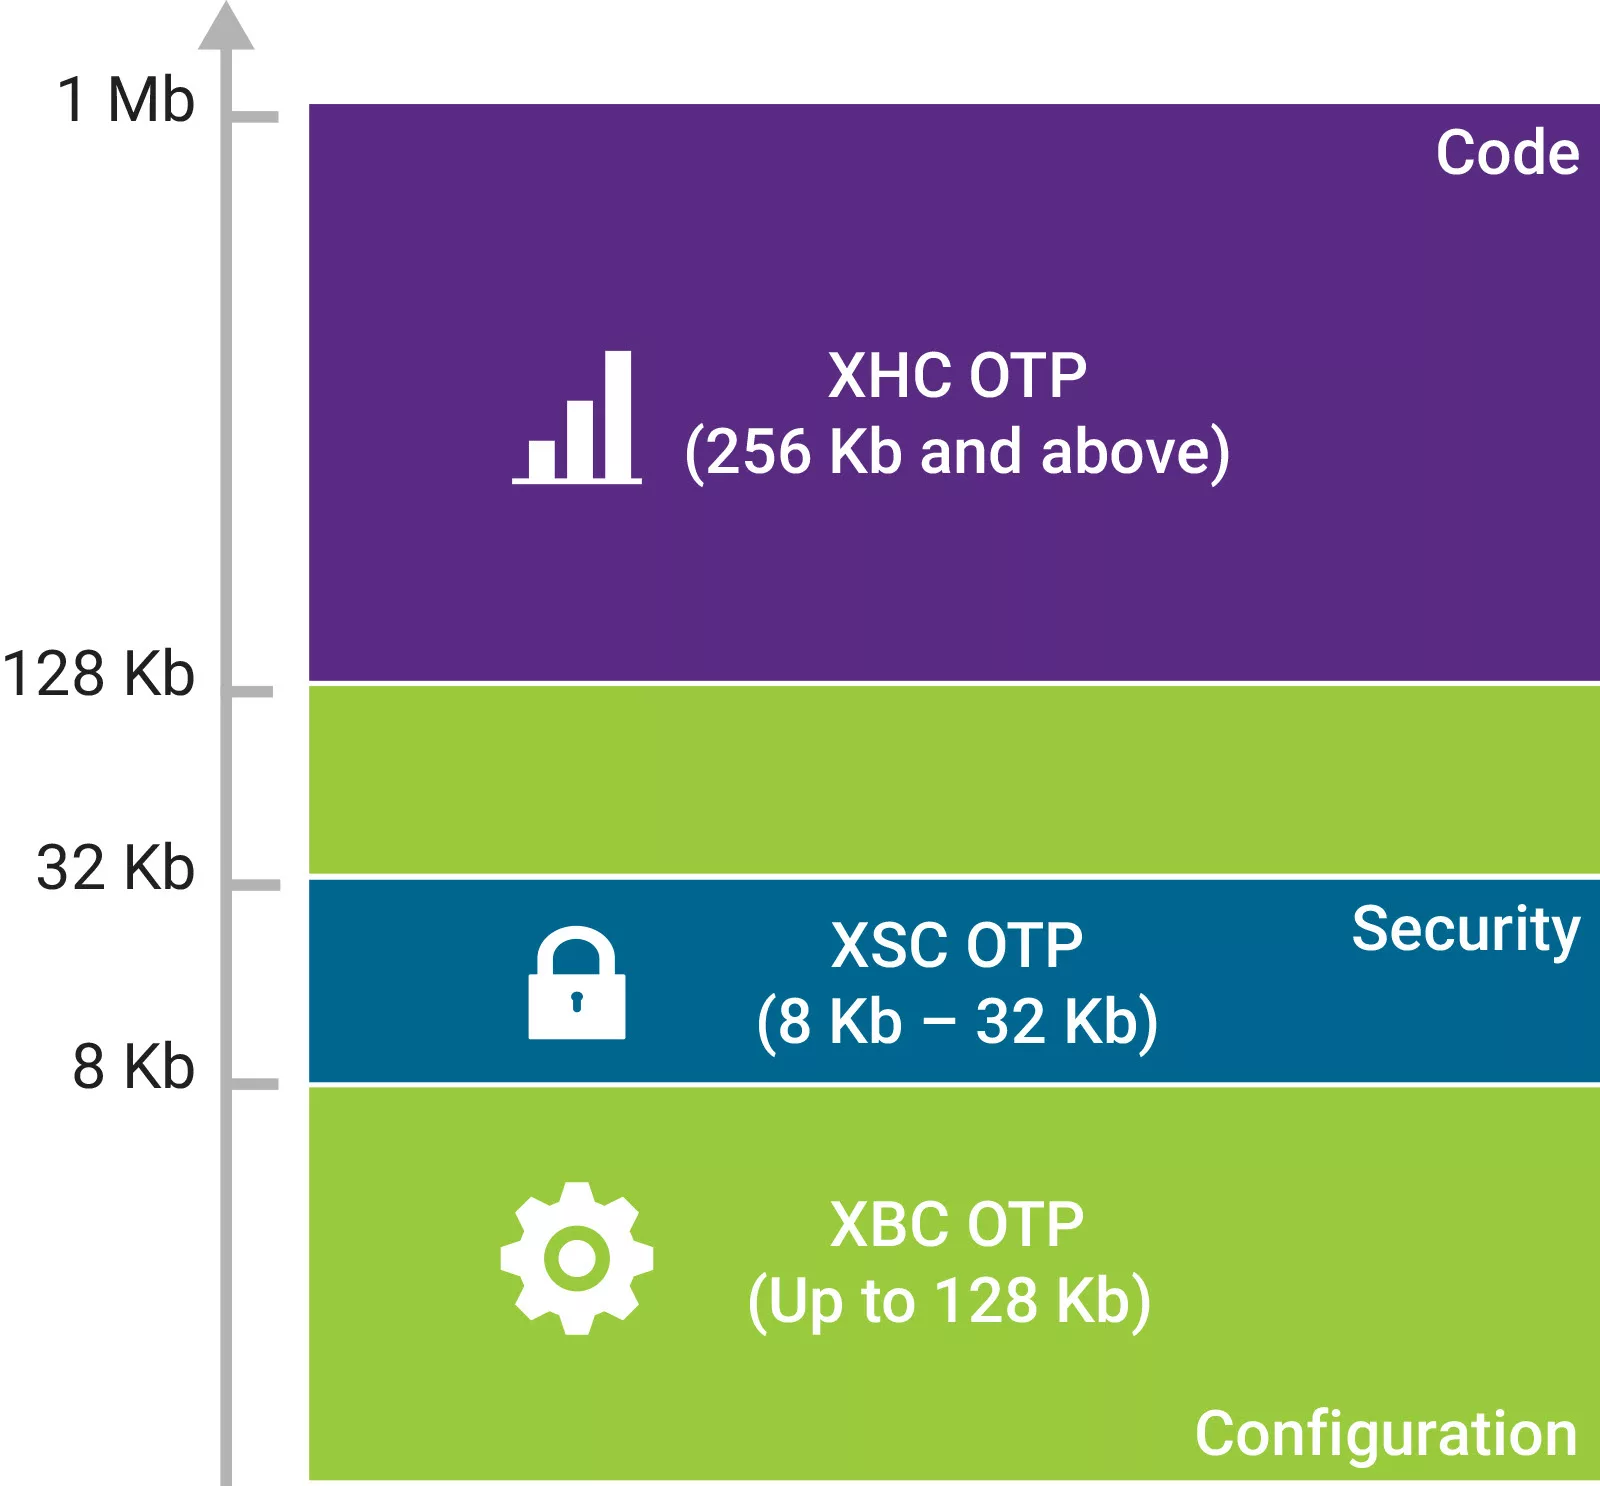Viewport: 1600px width, 1486px height.
Task: Click the axis tick mark at 1 Mb
Action: tap(255, 117)
